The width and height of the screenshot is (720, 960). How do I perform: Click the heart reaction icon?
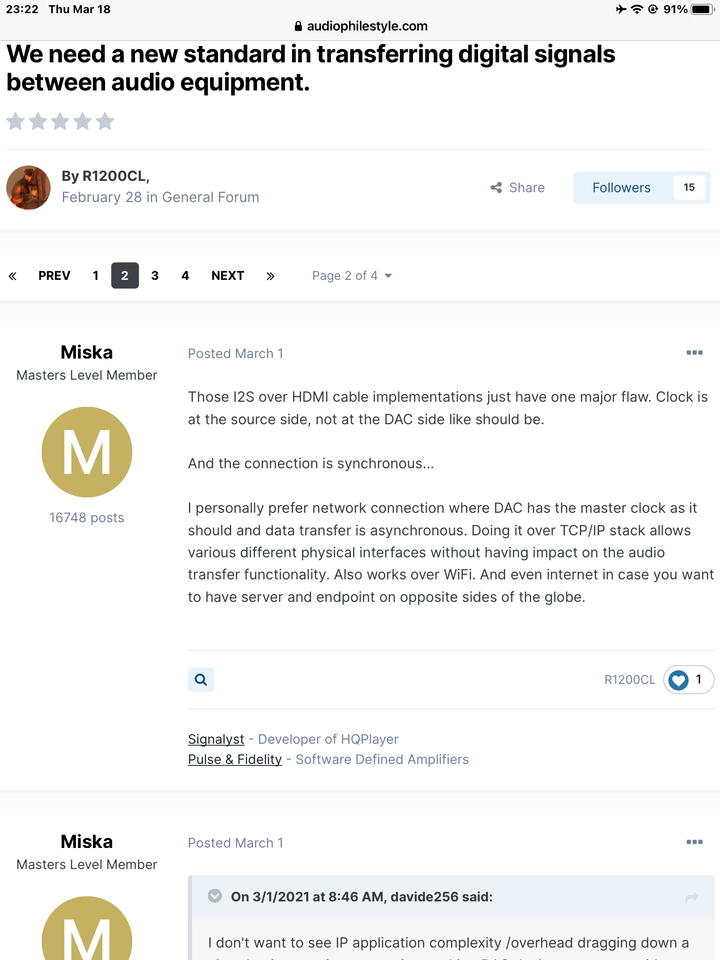pyautogui.click(x=678, y=680)
